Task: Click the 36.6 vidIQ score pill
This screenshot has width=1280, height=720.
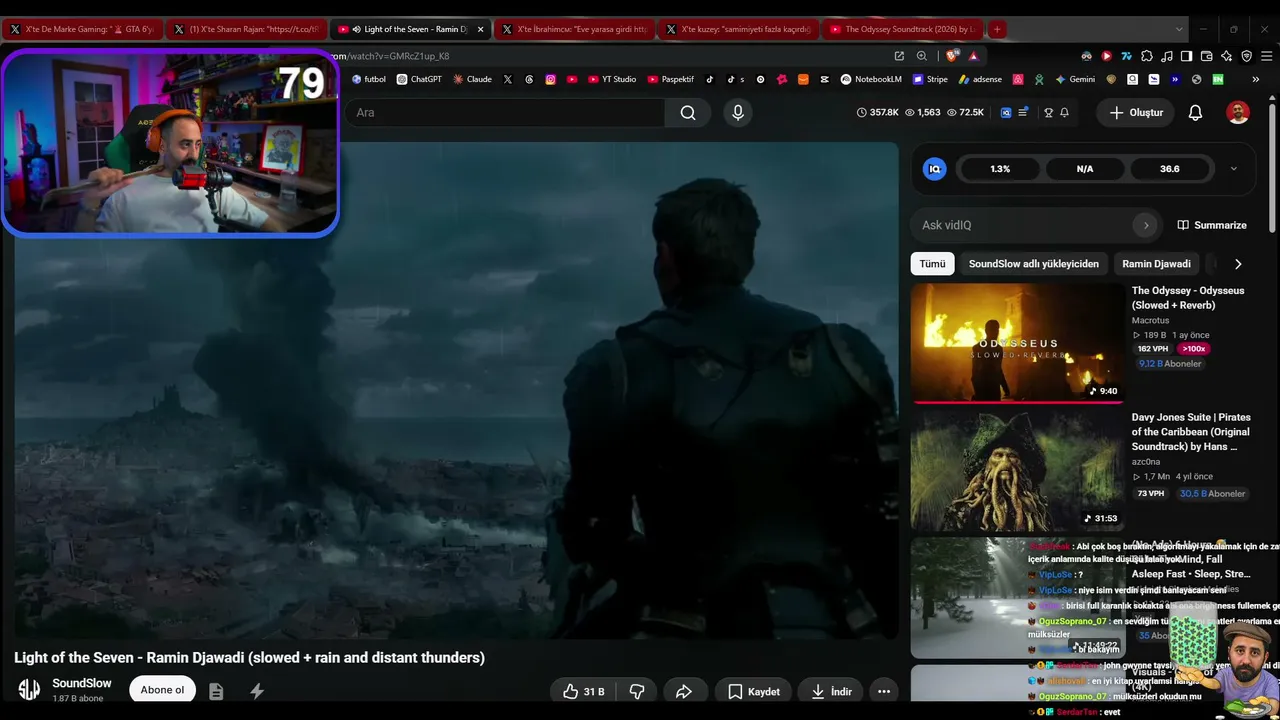Action: [1169, 169]
